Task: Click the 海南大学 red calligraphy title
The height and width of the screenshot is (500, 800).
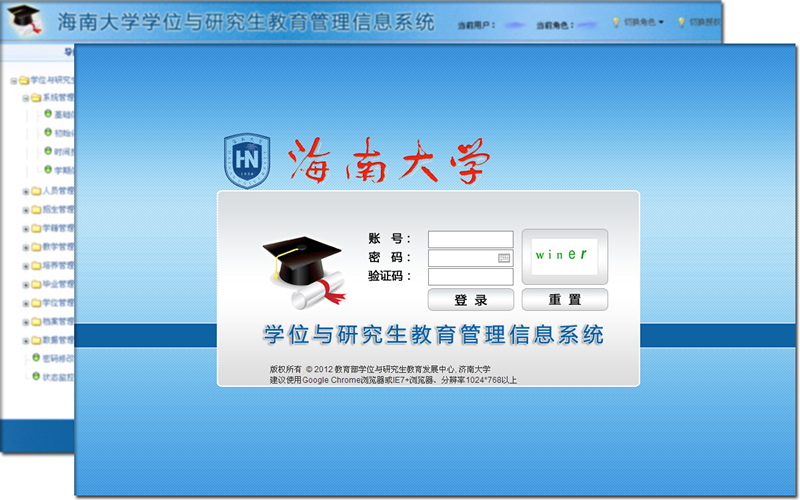Action: [389, 161]
